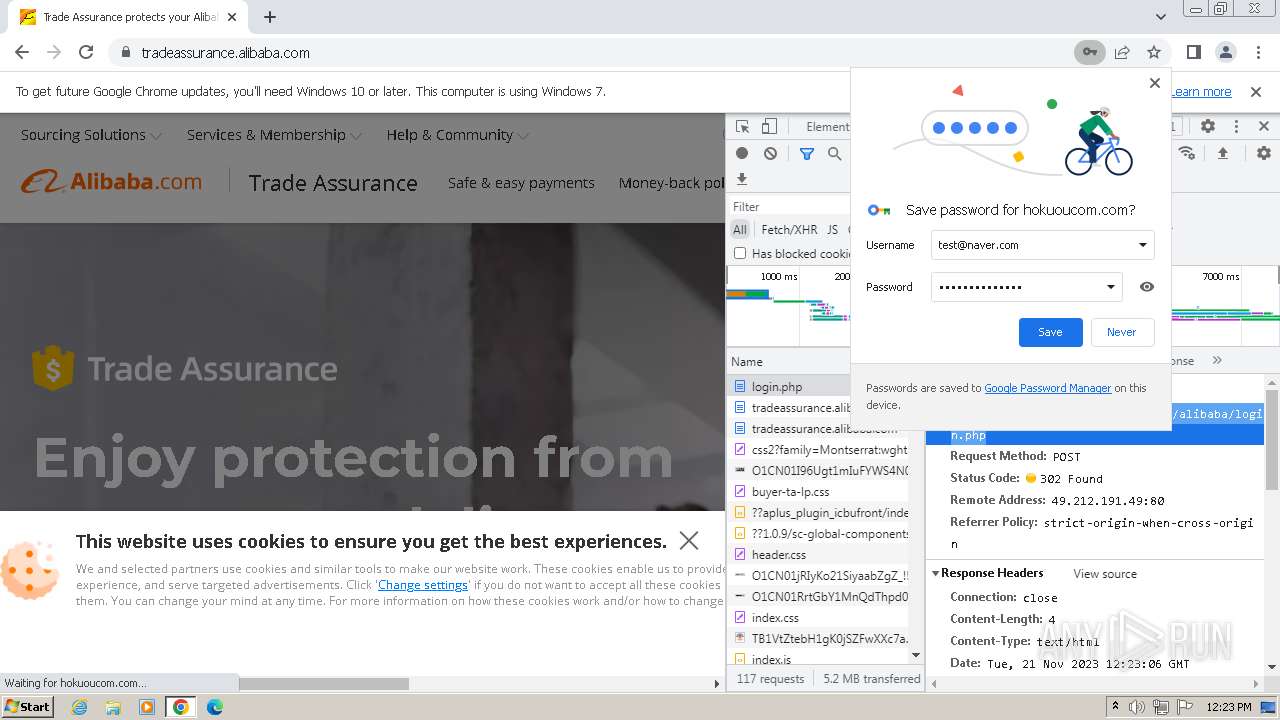The height and width of the screenshot is (720, 1280).
Task: Open Internet Explorer from taskbar
Action: pos(79,707)
